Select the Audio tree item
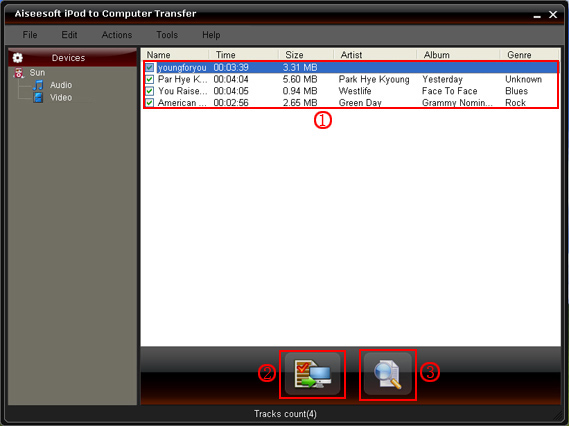The height and width of the screenshot is (426, 569). 61,85
